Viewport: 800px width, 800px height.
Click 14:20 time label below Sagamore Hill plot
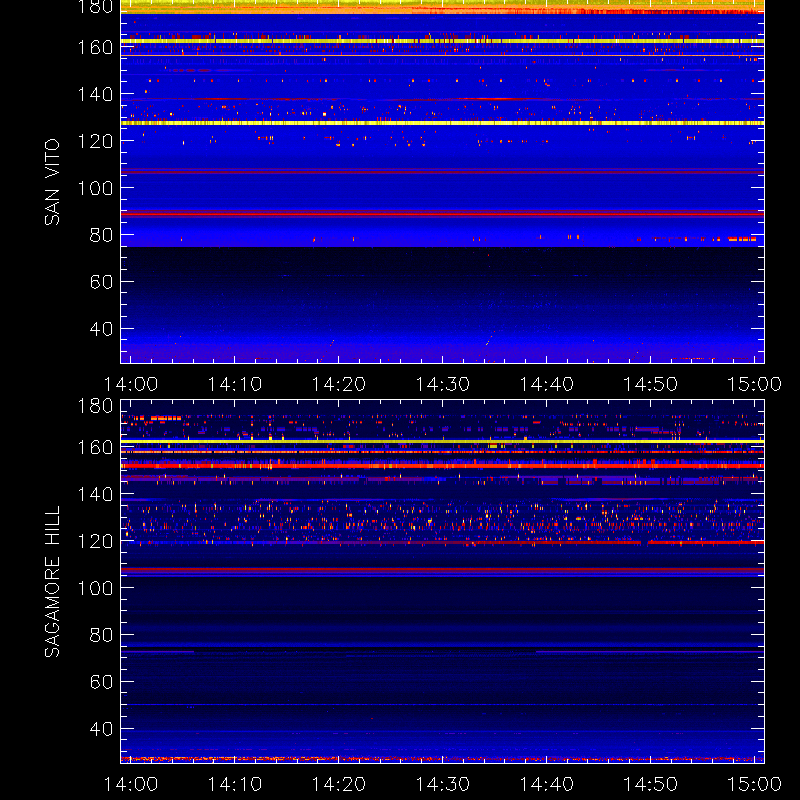339,784
